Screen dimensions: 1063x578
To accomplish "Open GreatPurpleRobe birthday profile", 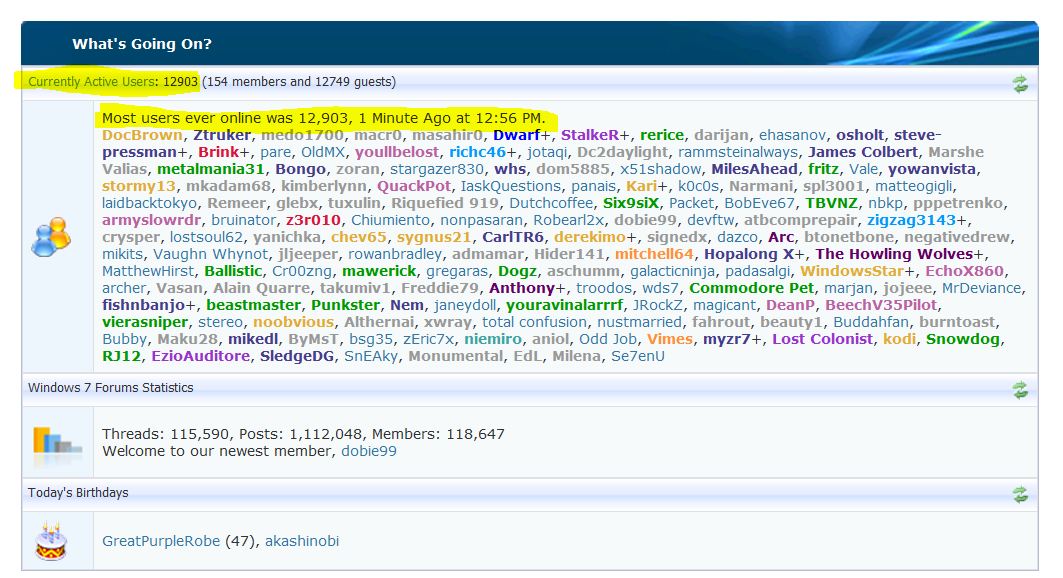I will (x=161, y=541).
